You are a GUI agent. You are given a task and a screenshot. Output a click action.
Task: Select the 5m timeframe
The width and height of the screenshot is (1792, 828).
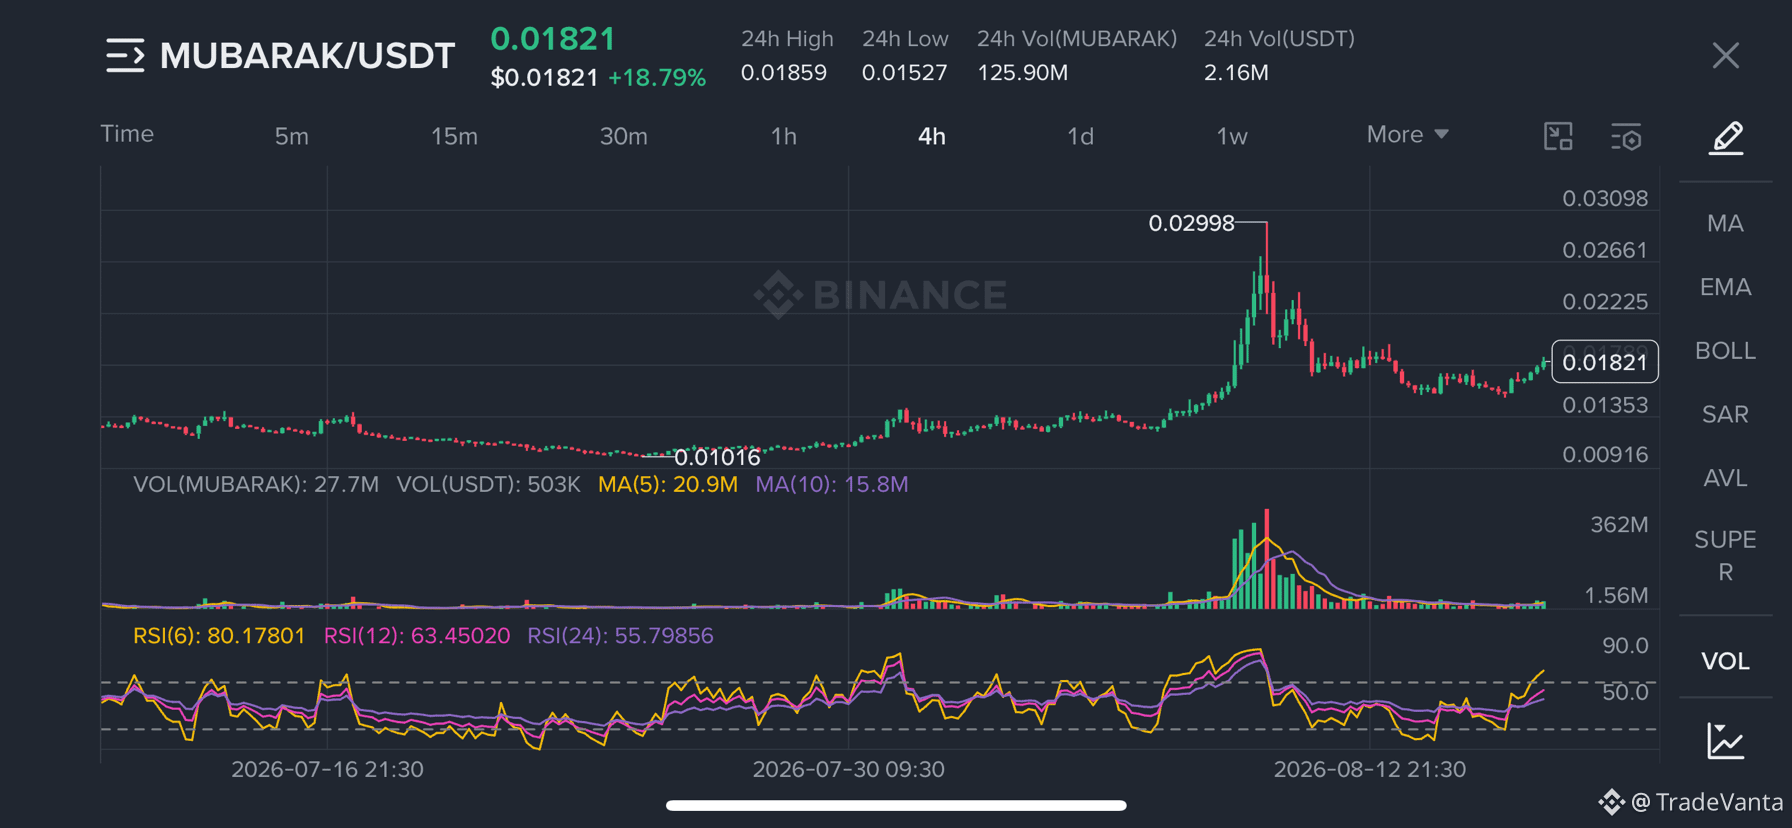[292, 136]
